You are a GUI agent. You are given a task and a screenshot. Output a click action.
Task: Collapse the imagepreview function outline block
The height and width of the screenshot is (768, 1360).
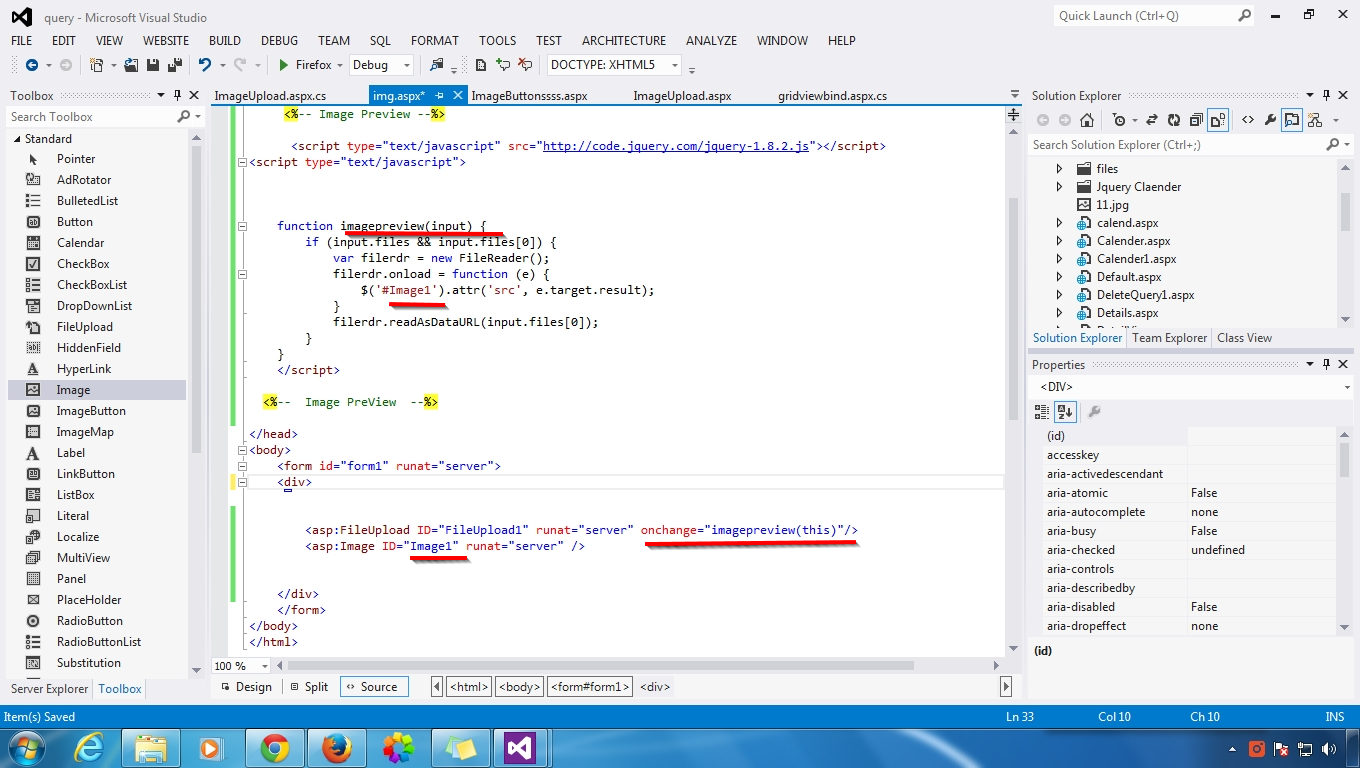242,226
